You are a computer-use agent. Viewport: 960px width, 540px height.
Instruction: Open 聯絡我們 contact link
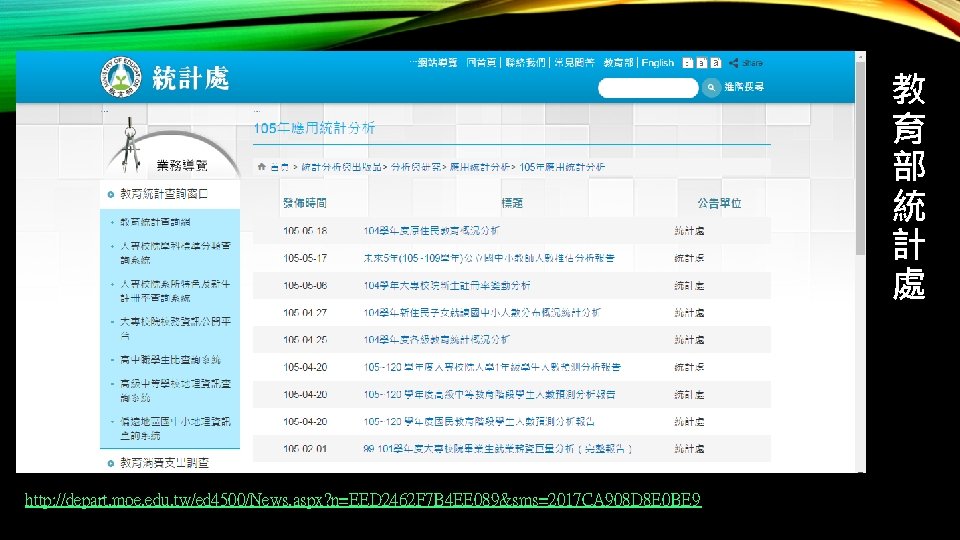(525, 62)
